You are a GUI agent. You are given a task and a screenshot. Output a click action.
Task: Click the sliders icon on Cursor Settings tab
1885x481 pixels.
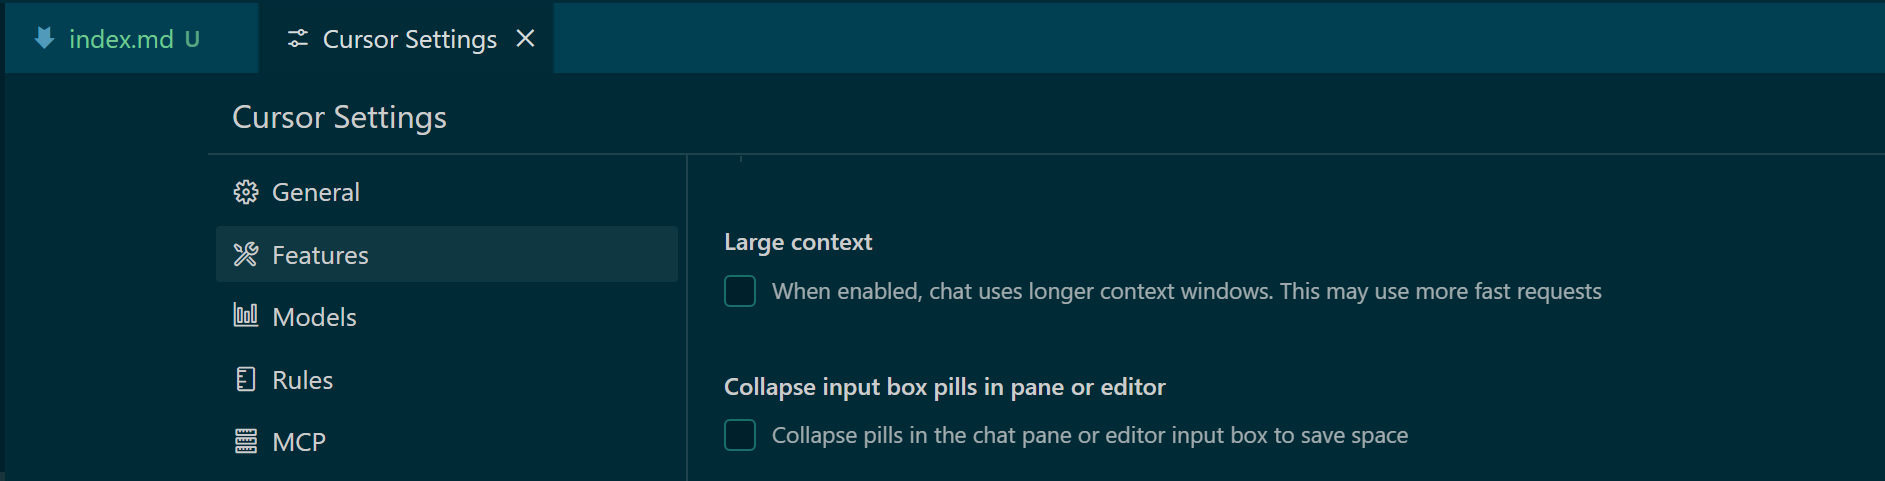[x=298, y=39]
